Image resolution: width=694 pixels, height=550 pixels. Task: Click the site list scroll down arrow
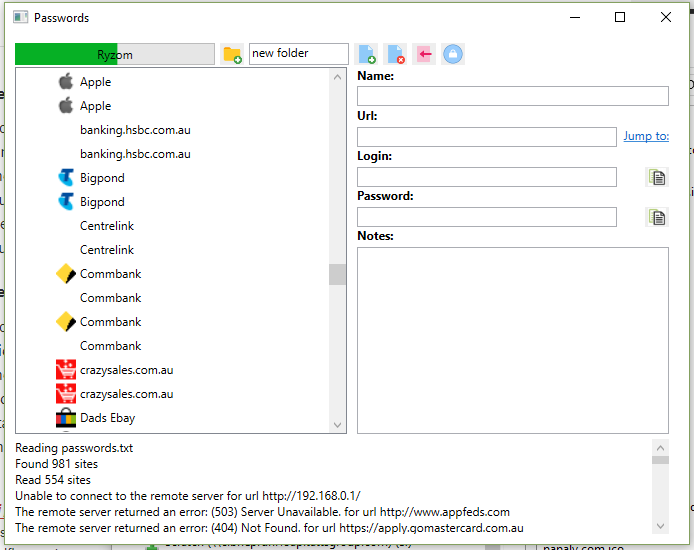pos(337,425)
